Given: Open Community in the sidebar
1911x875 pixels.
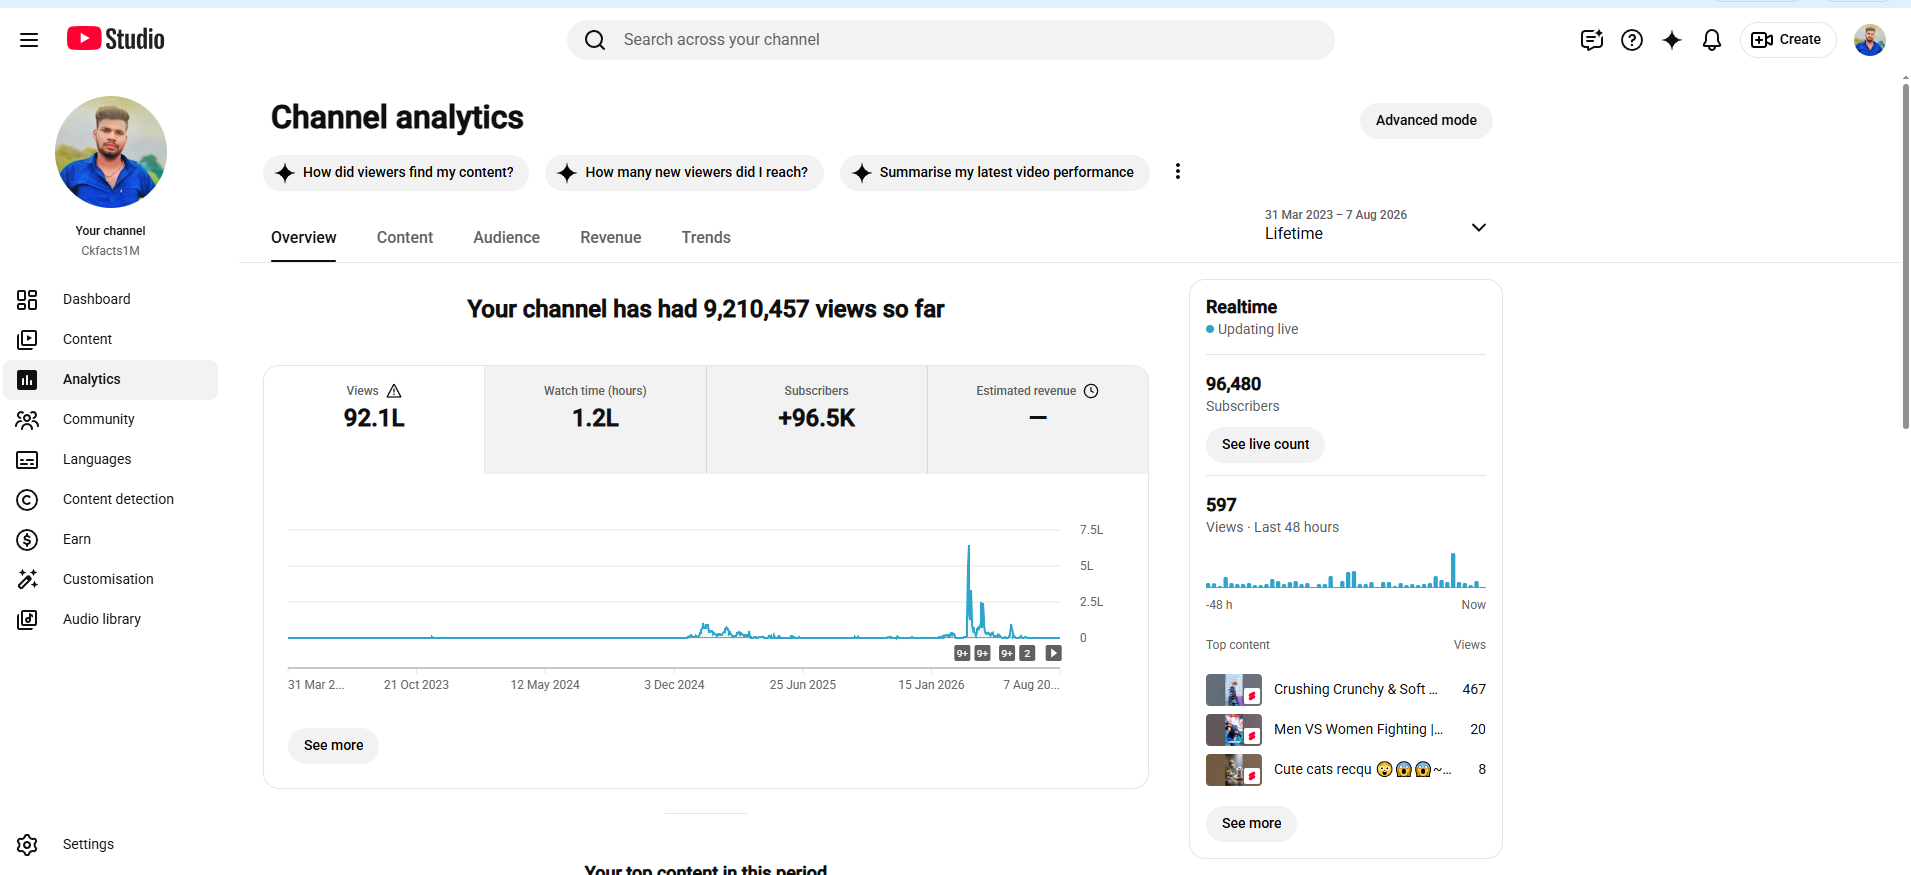Looking at the screenshot, I should (111, 419).
